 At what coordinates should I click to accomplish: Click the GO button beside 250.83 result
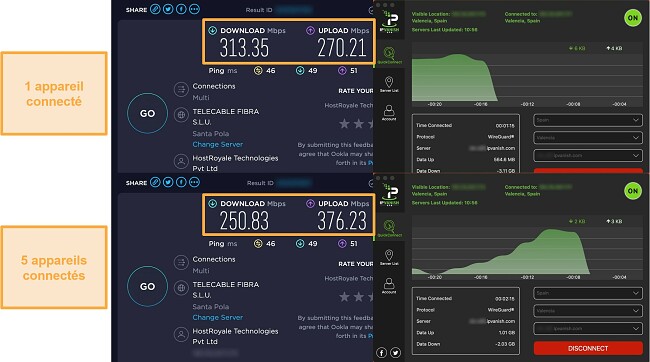pos(147,287)
